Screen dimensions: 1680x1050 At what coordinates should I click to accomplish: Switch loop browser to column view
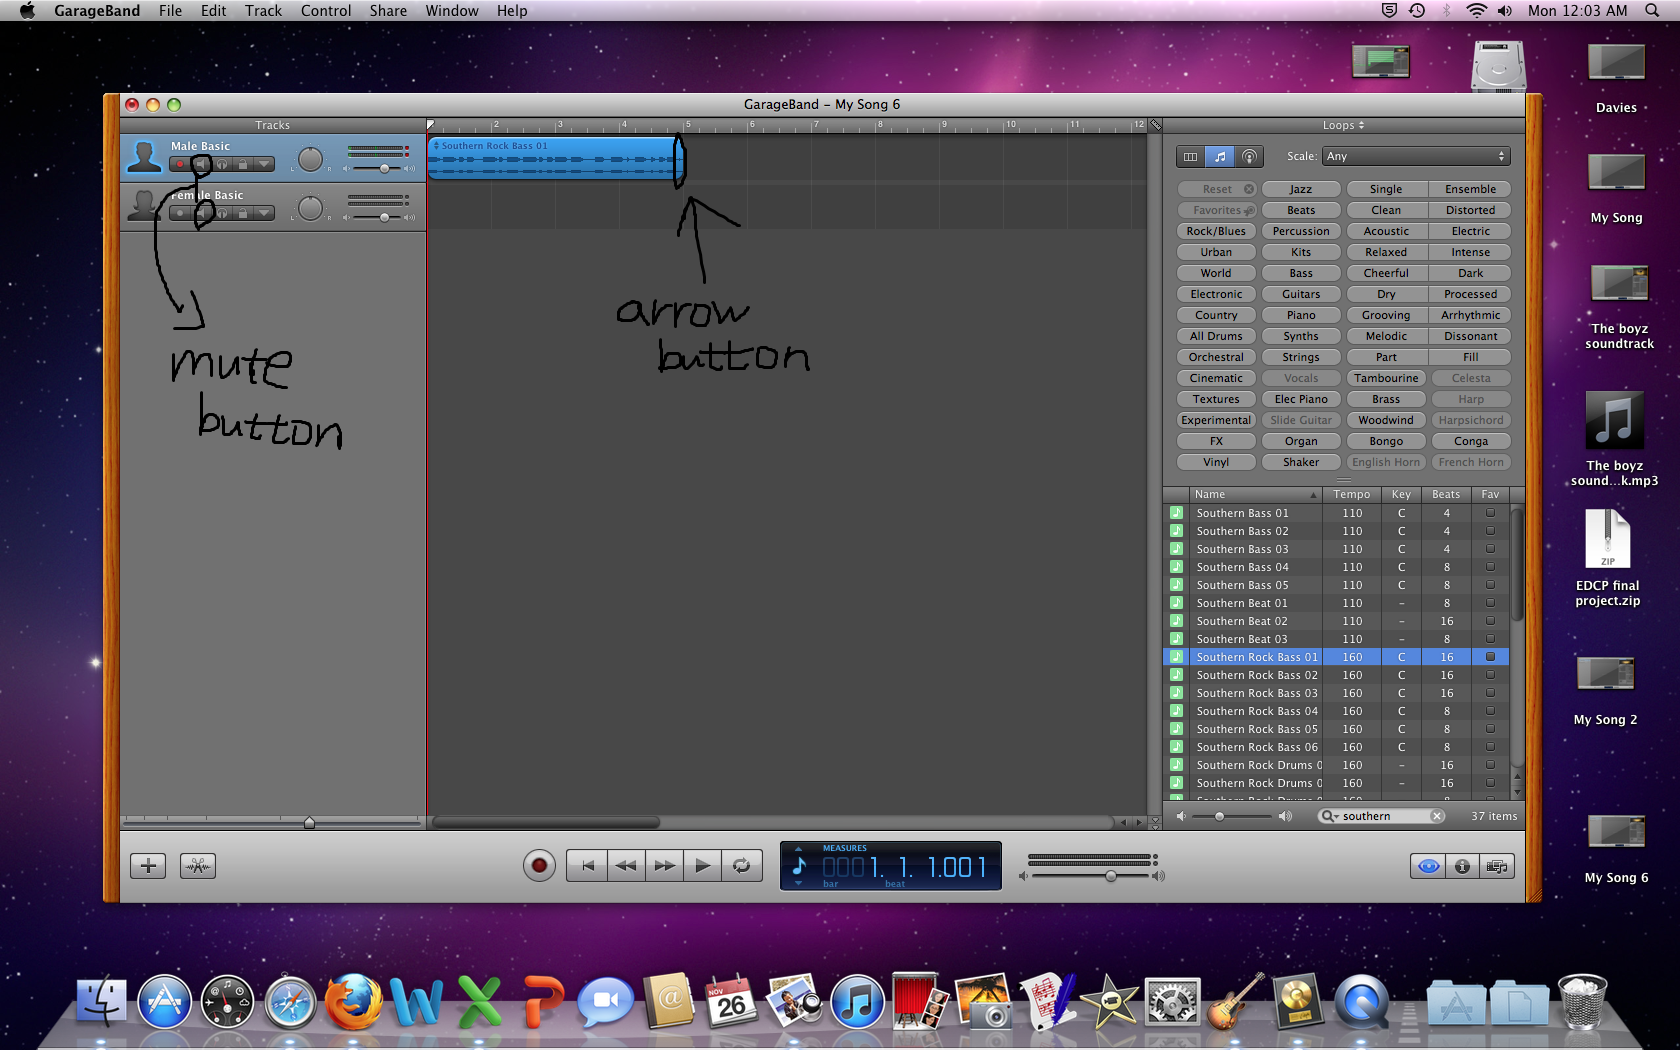(x=1190, y=157)
